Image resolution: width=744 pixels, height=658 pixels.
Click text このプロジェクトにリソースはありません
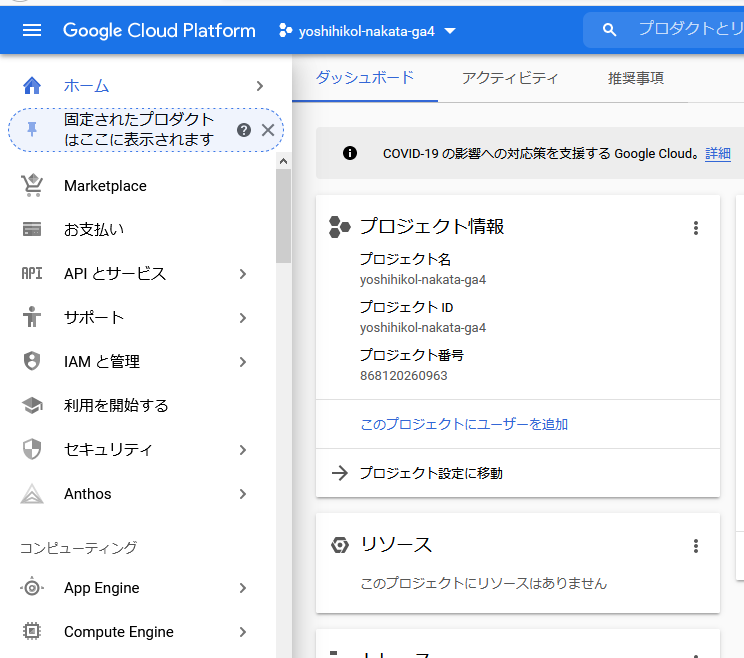pos(484,583)
